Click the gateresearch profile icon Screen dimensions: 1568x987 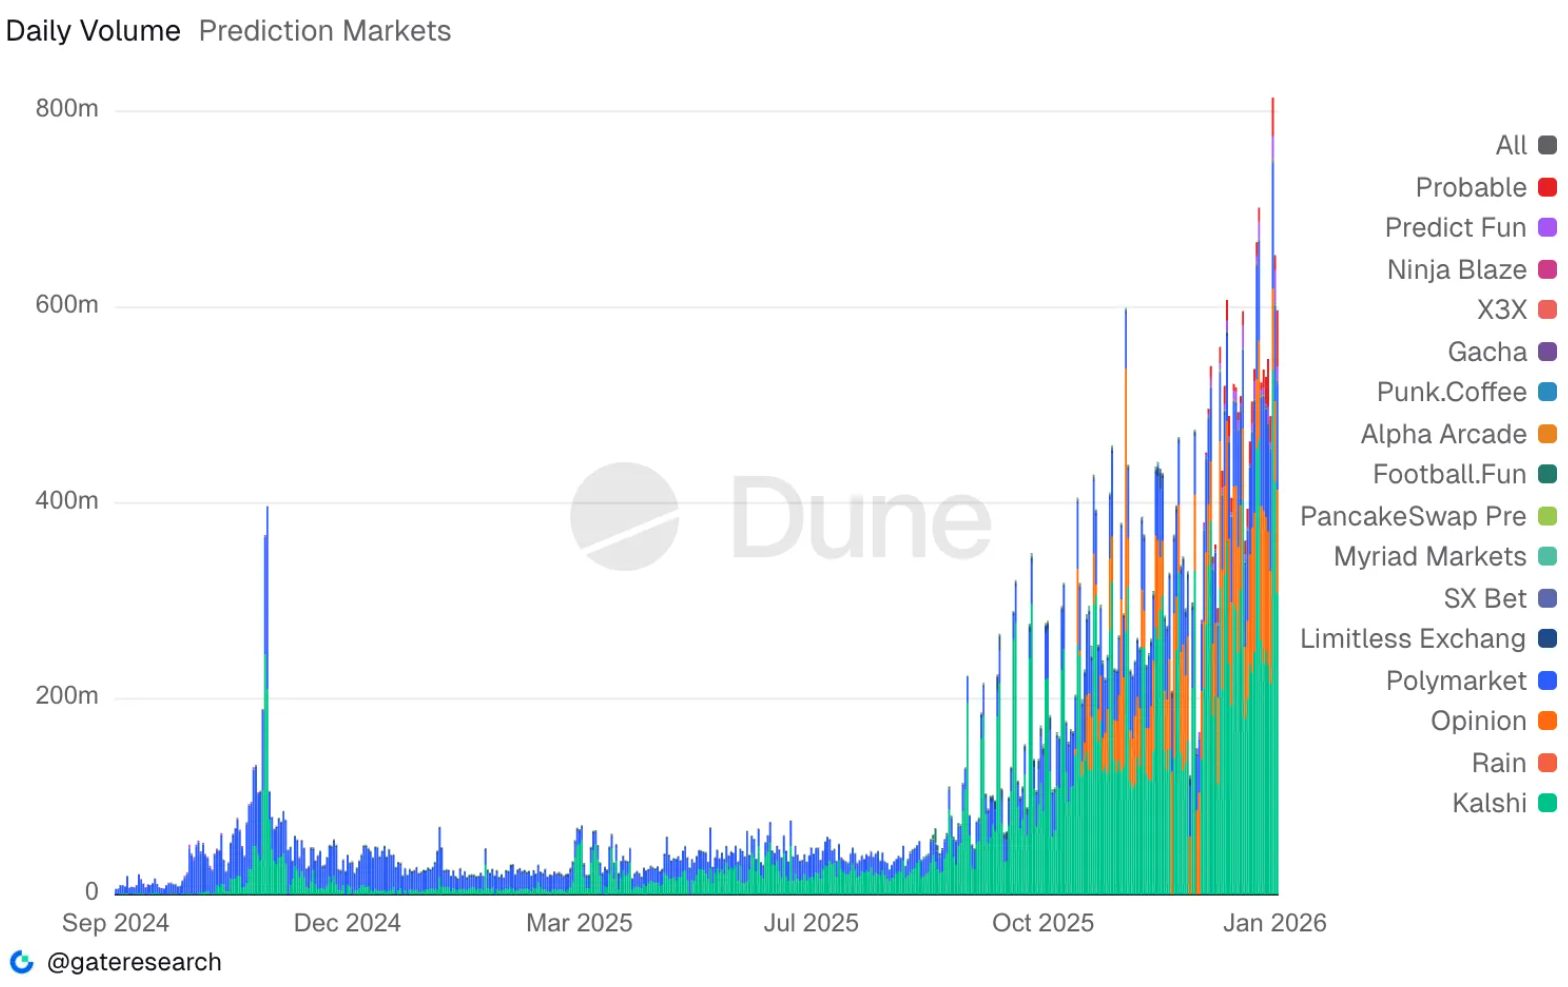point(21,962)
